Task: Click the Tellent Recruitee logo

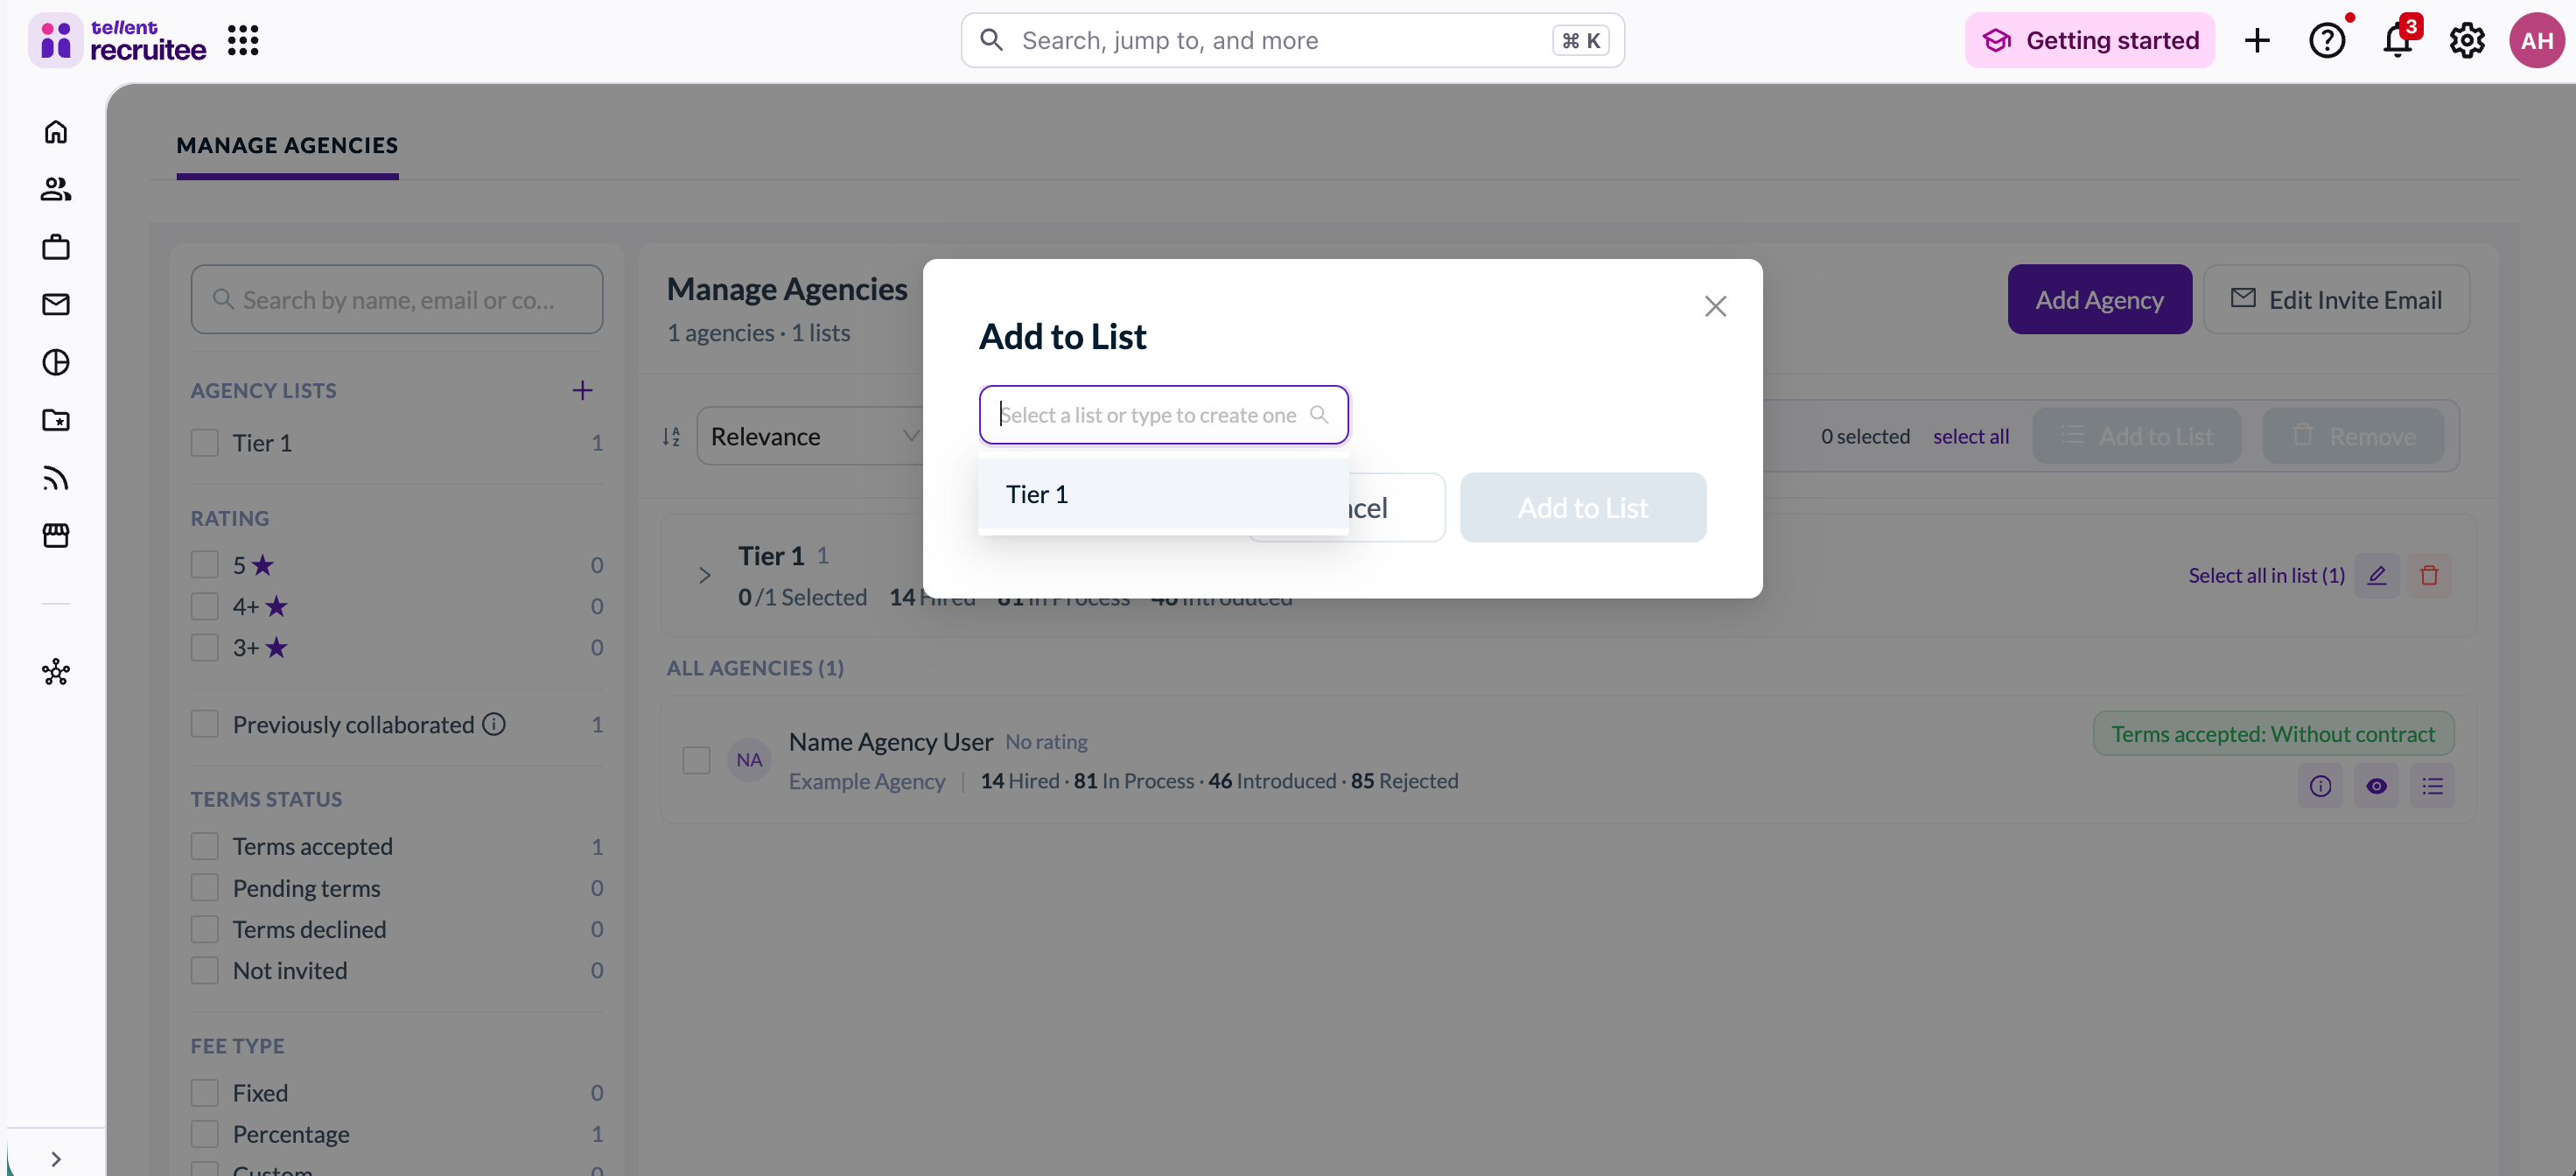Action: [118, 40]
